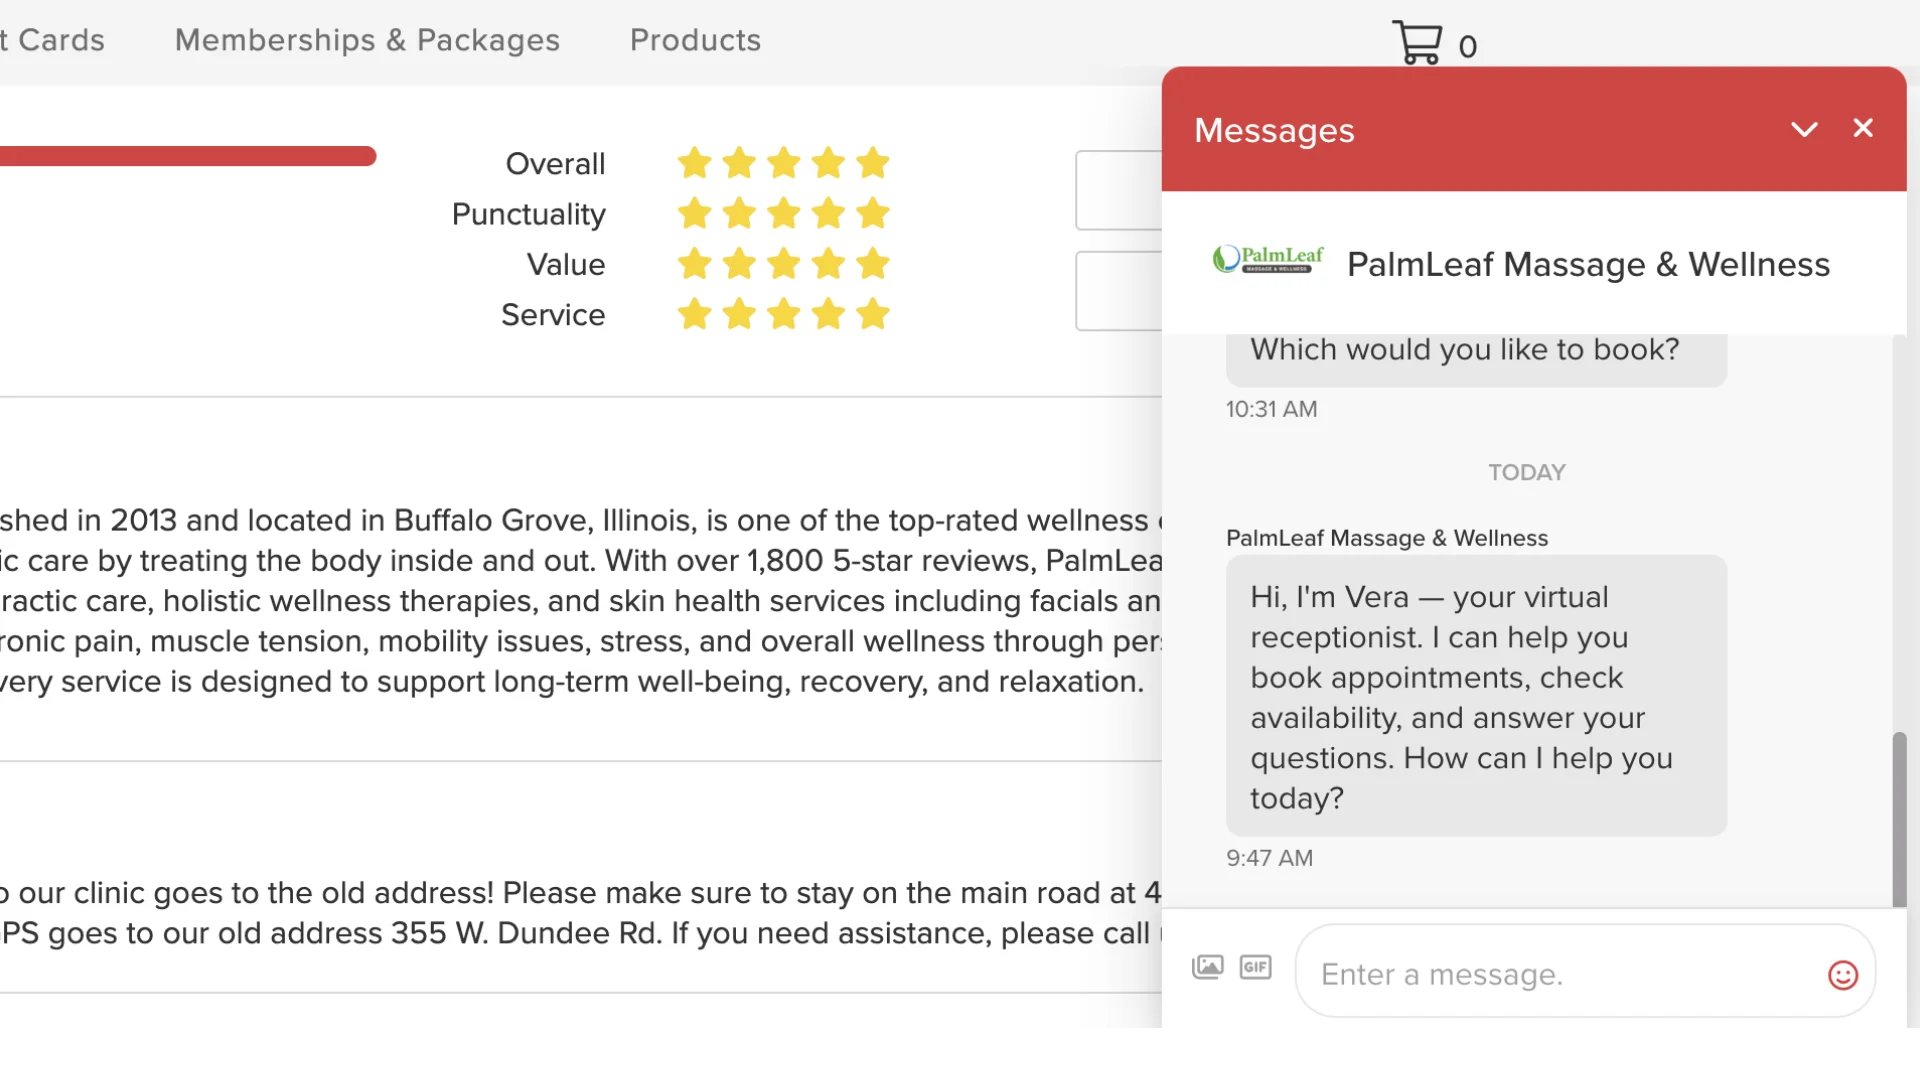Viewport: 1920px width, 1080px height.
Task: Click the Overall star rating
Action: (x=783, y=163)
